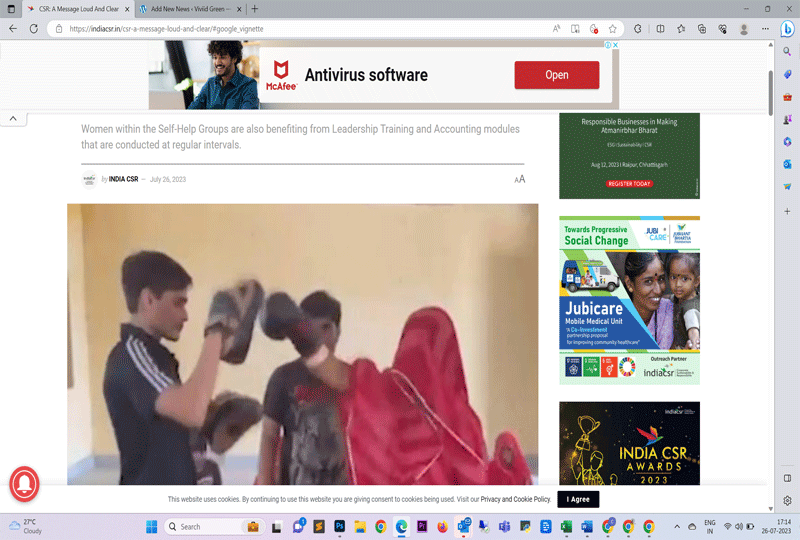
Task: Open sidebar customize settings gear
Action: click(787, 500)
